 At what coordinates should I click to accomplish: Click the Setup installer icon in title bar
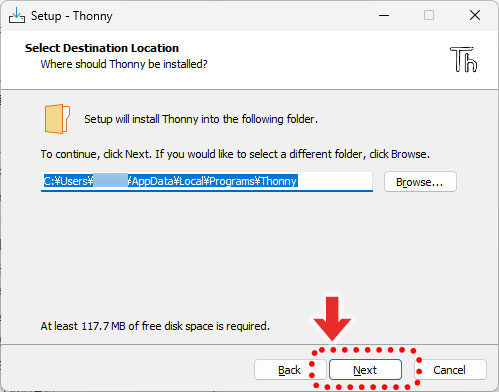click(17, 15)
